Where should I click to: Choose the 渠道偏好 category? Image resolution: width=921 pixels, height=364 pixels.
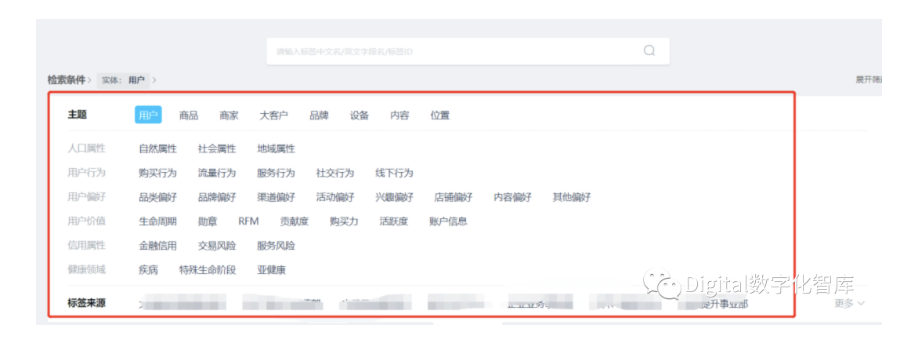(276, 197)
